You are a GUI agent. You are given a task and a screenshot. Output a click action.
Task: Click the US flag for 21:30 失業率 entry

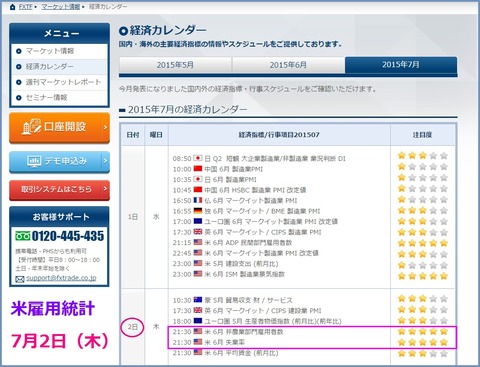pos(198,342)
